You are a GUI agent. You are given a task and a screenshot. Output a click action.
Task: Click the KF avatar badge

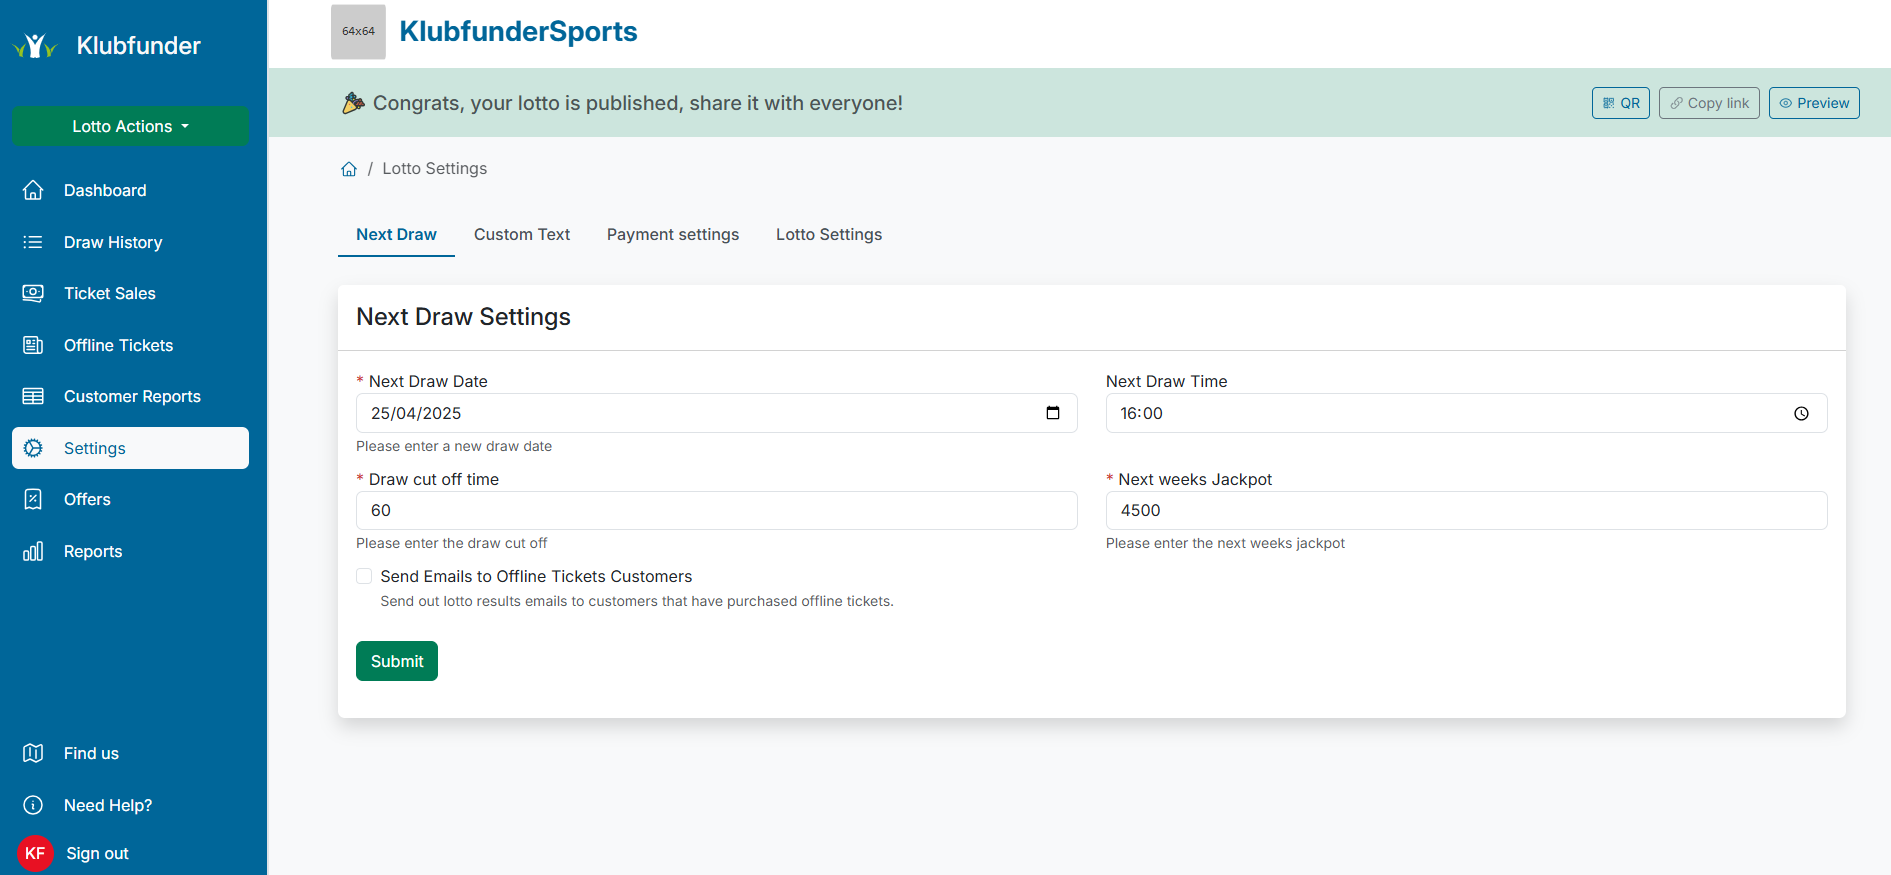click(x=35, y=853)
